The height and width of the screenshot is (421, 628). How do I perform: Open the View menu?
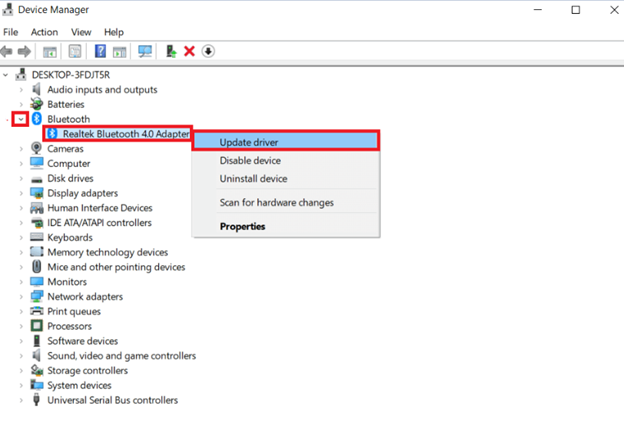tap(81, 32)
